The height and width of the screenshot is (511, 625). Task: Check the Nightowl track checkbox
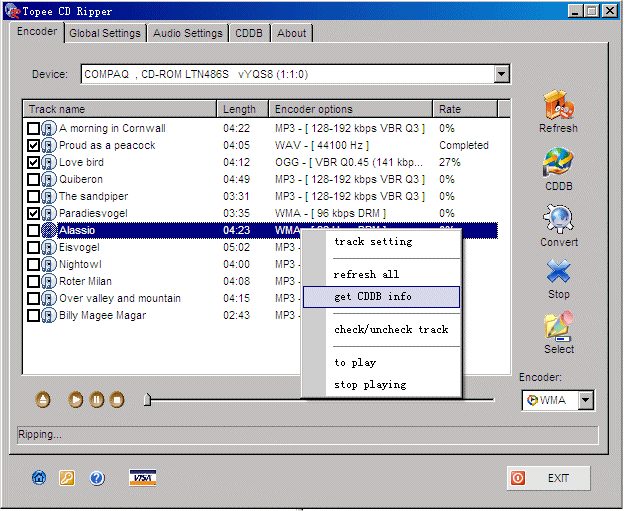33,264
